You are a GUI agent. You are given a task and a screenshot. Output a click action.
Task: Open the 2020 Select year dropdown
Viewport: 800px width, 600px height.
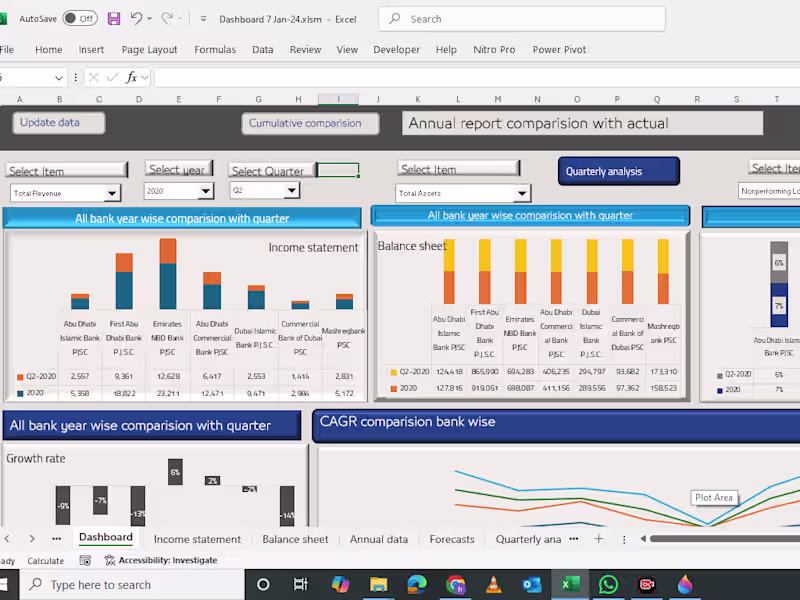pyautogui.click(x=204, y=192)
